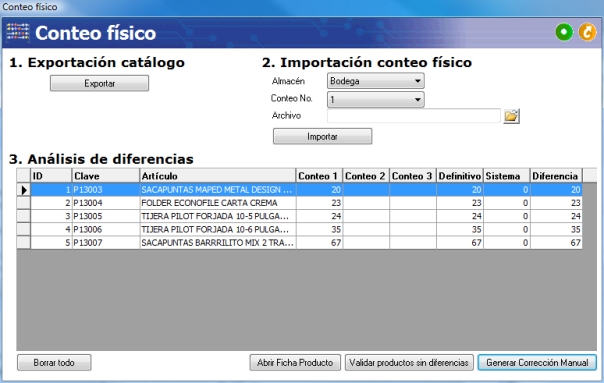
Task: Expand the Conteo No. dropdown
Action: coord(376,99)
